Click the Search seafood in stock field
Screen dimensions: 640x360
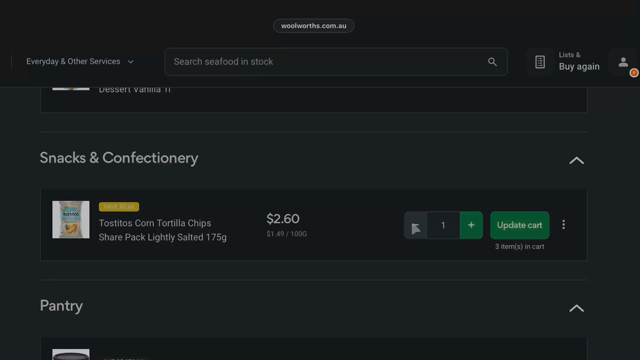pyautogui.click(x=336, y=62)
